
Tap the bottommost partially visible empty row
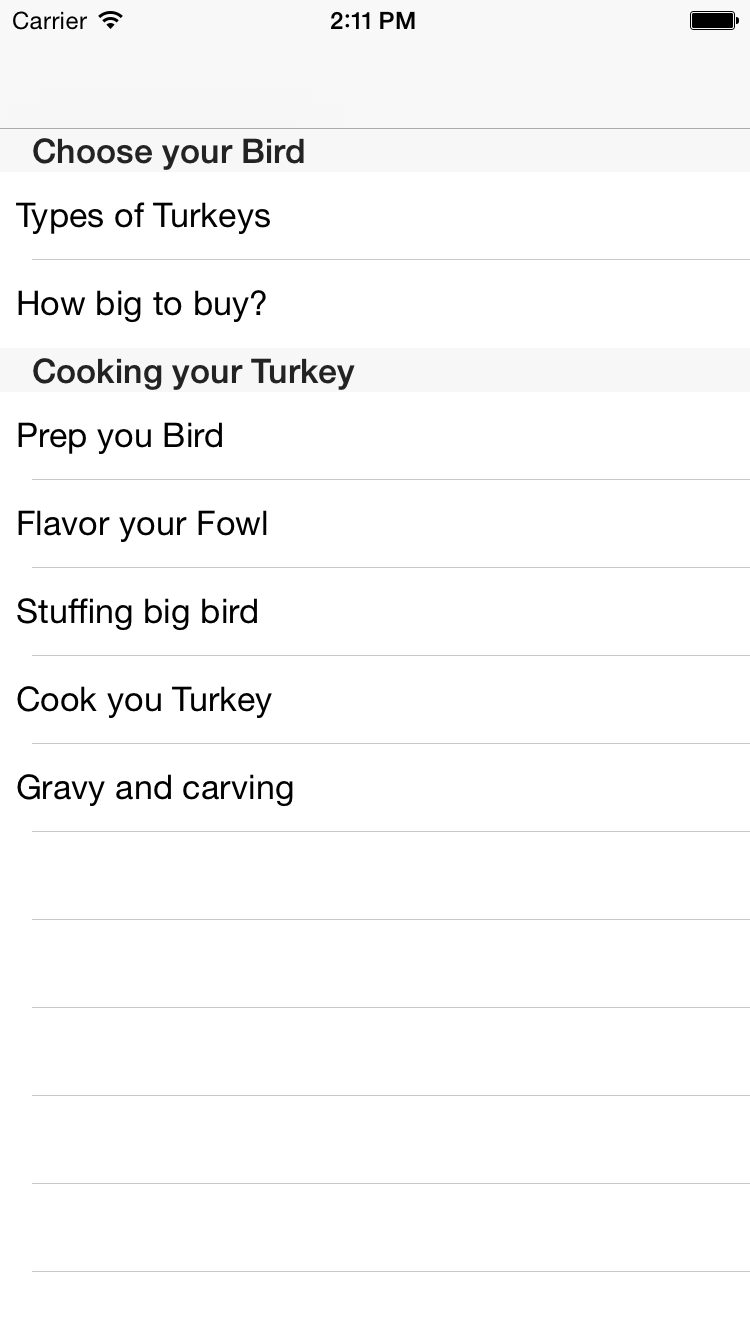tap(375, 1303)
